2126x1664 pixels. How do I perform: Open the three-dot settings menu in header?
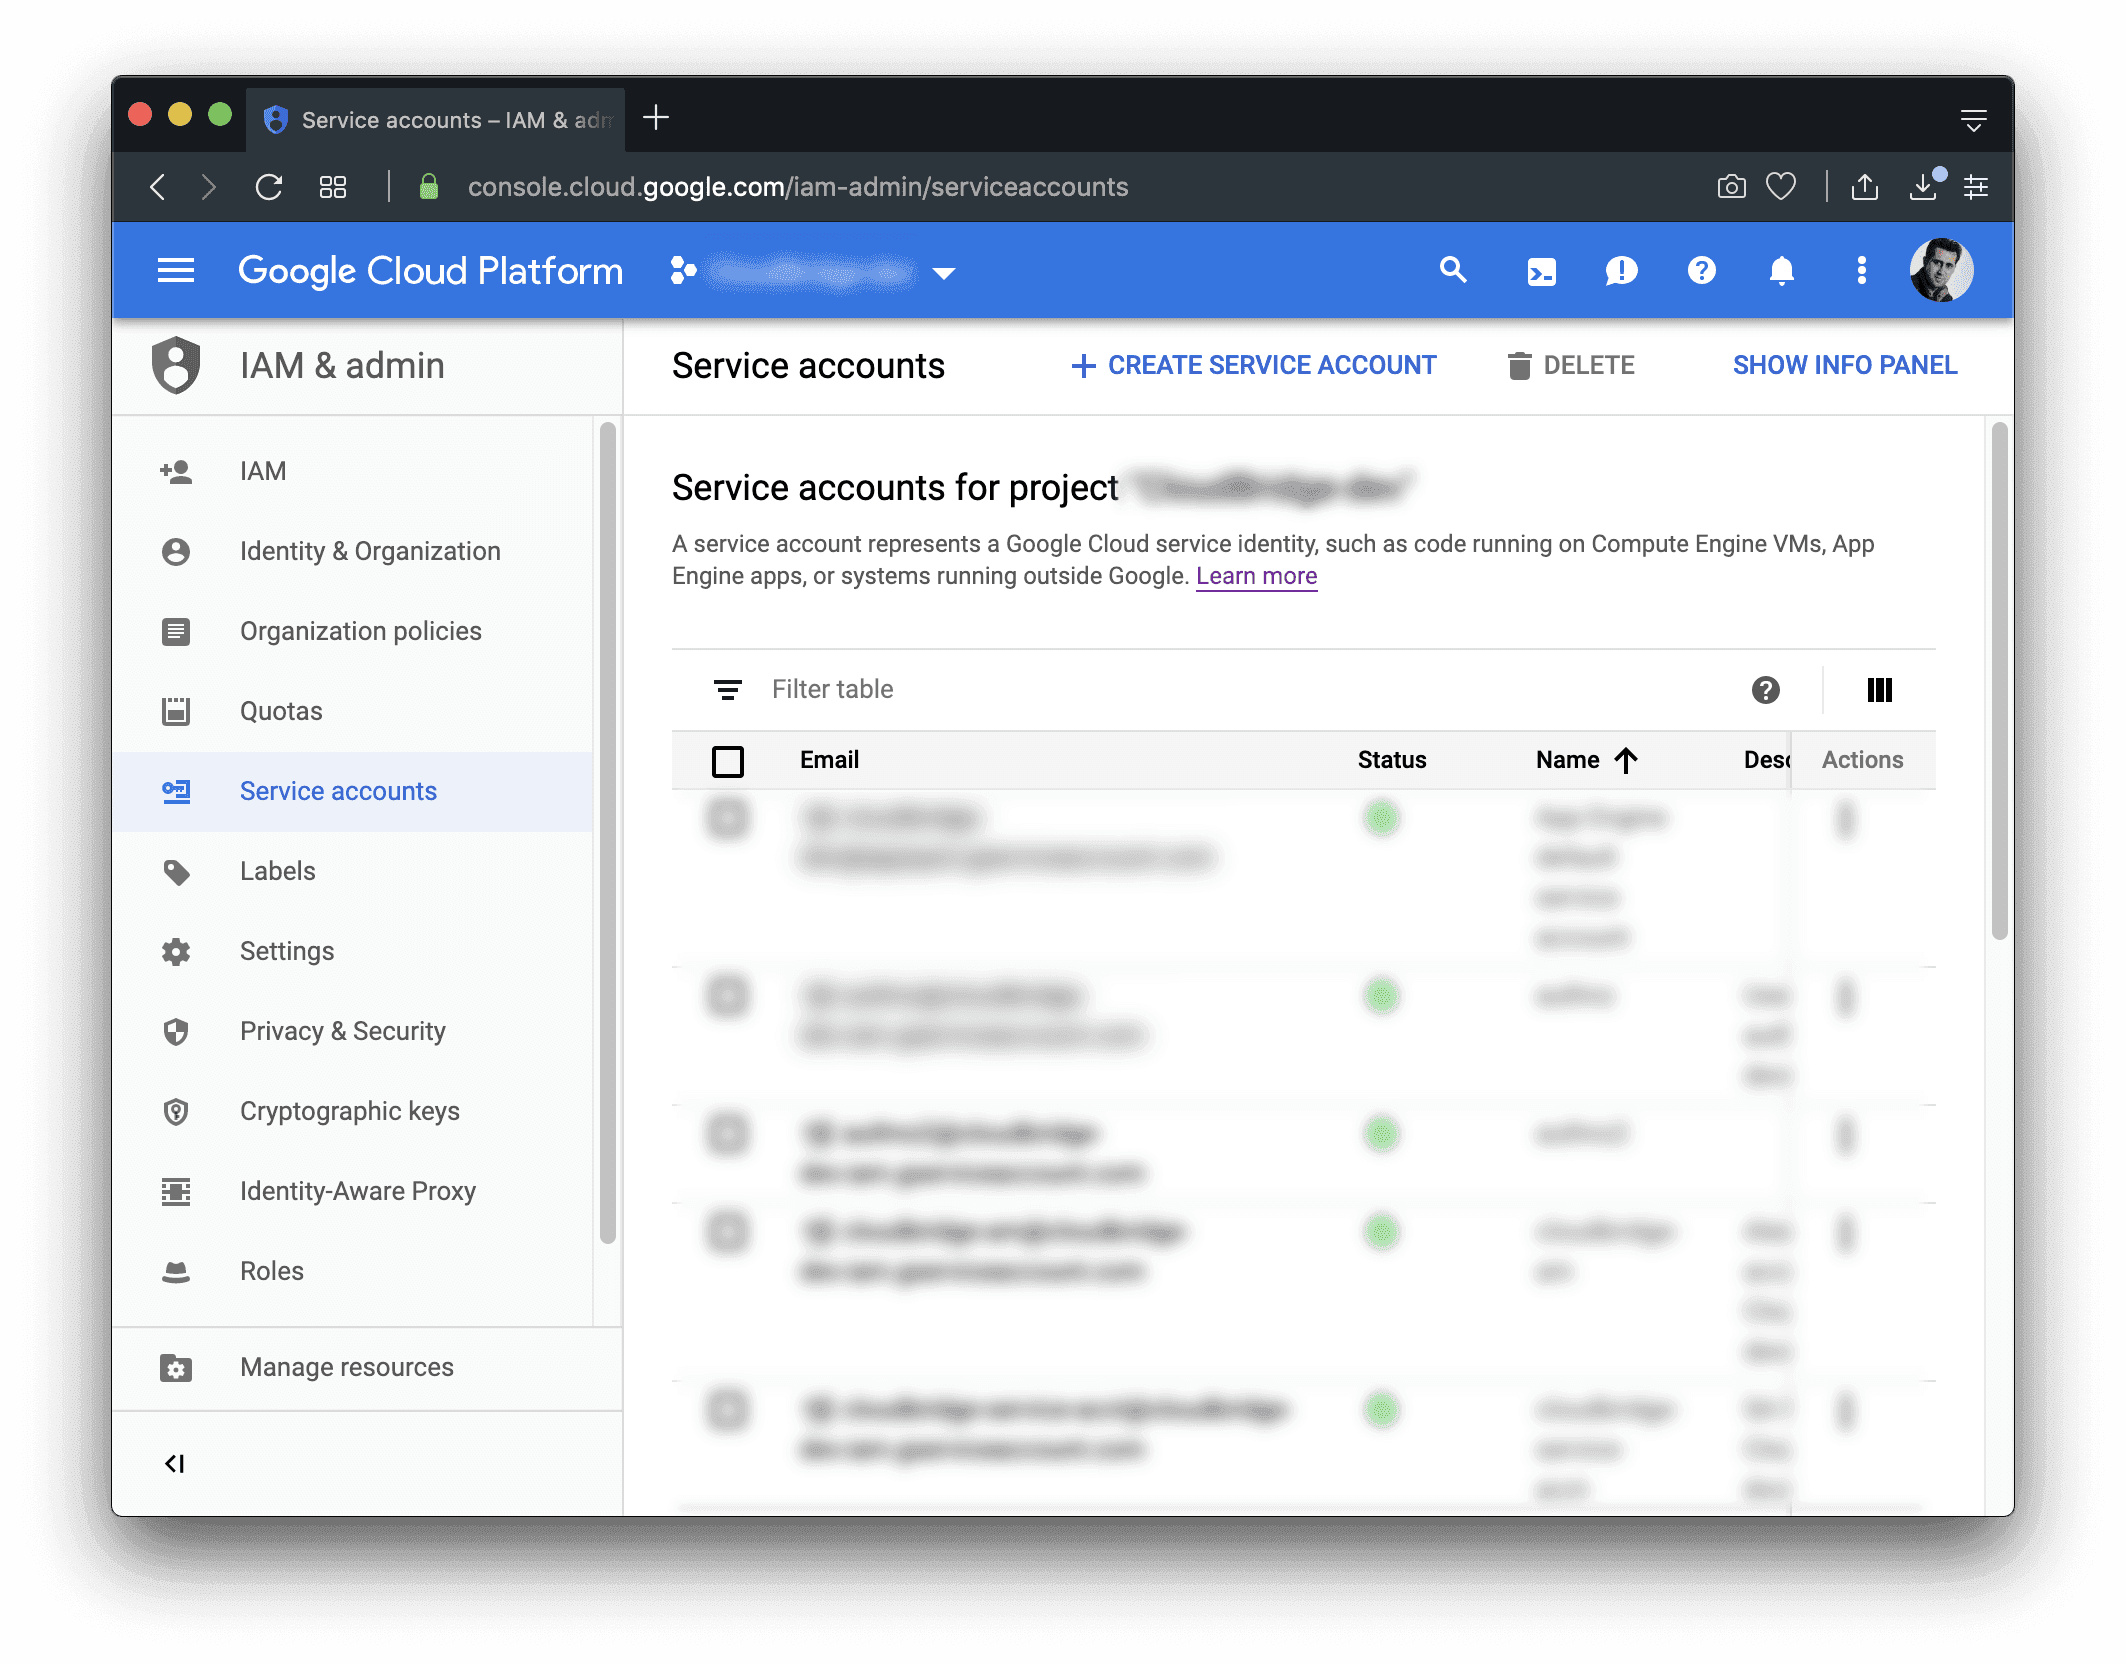tap(1861, 271)
